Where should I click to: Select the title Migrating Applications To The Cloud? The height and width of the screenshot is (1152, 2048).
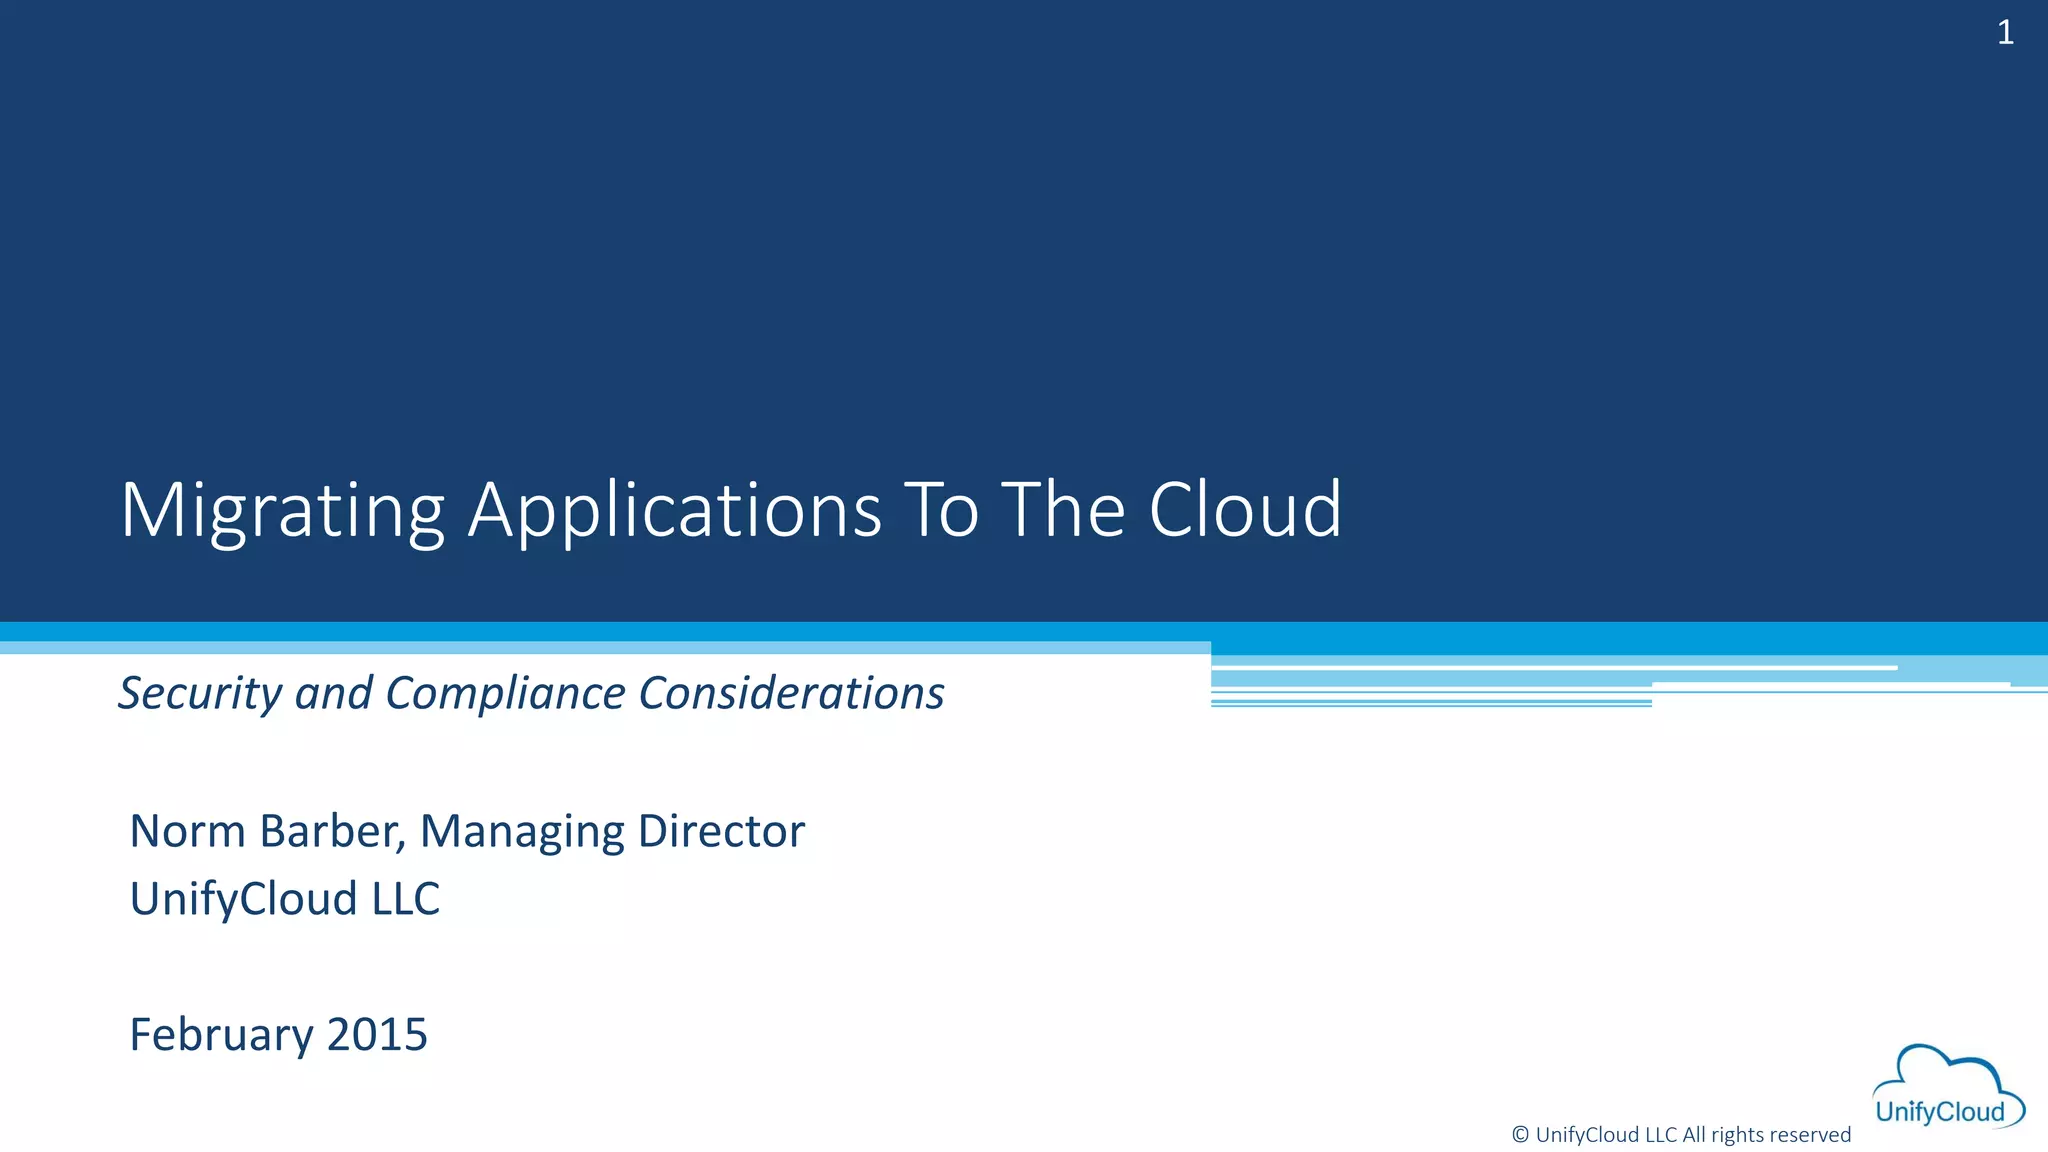tap(730, 510)
